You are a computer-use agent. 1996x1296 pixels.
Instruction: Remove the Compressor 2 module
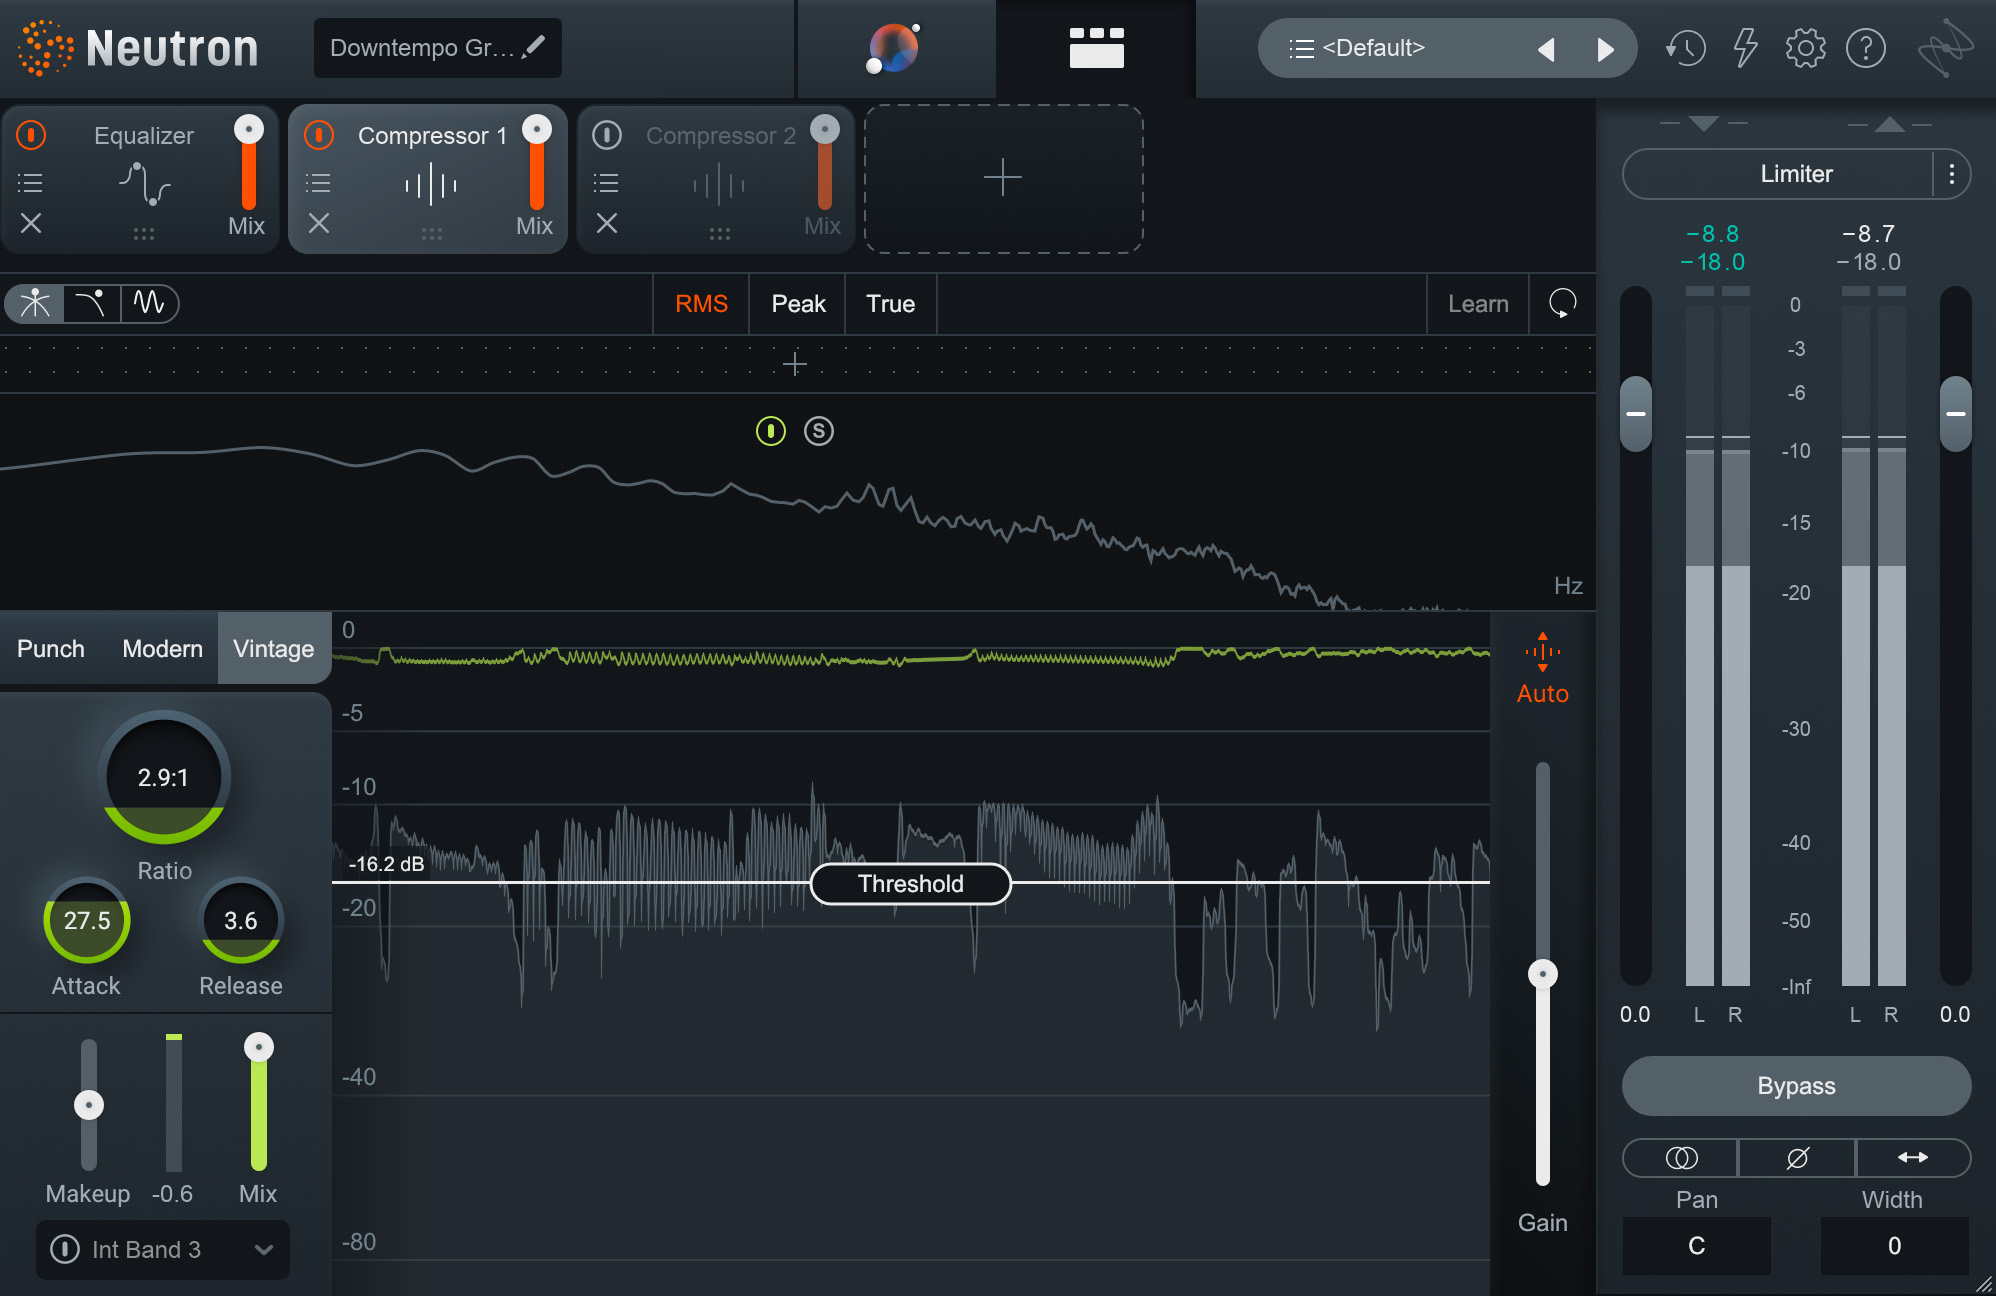pos(607,223)
